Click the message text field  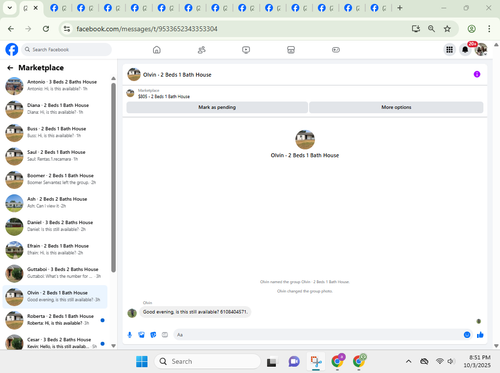tap(318, 335)
